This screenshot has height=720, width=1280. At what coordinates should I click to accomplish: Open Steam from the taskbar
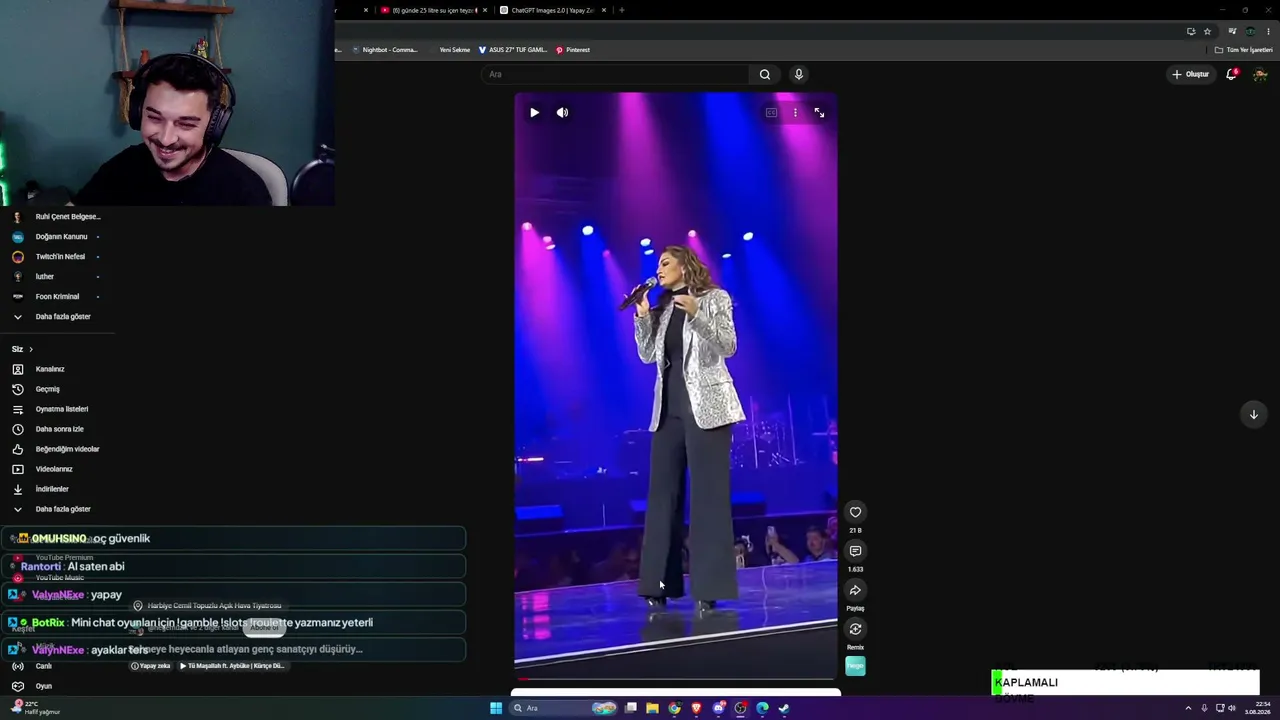784,708
